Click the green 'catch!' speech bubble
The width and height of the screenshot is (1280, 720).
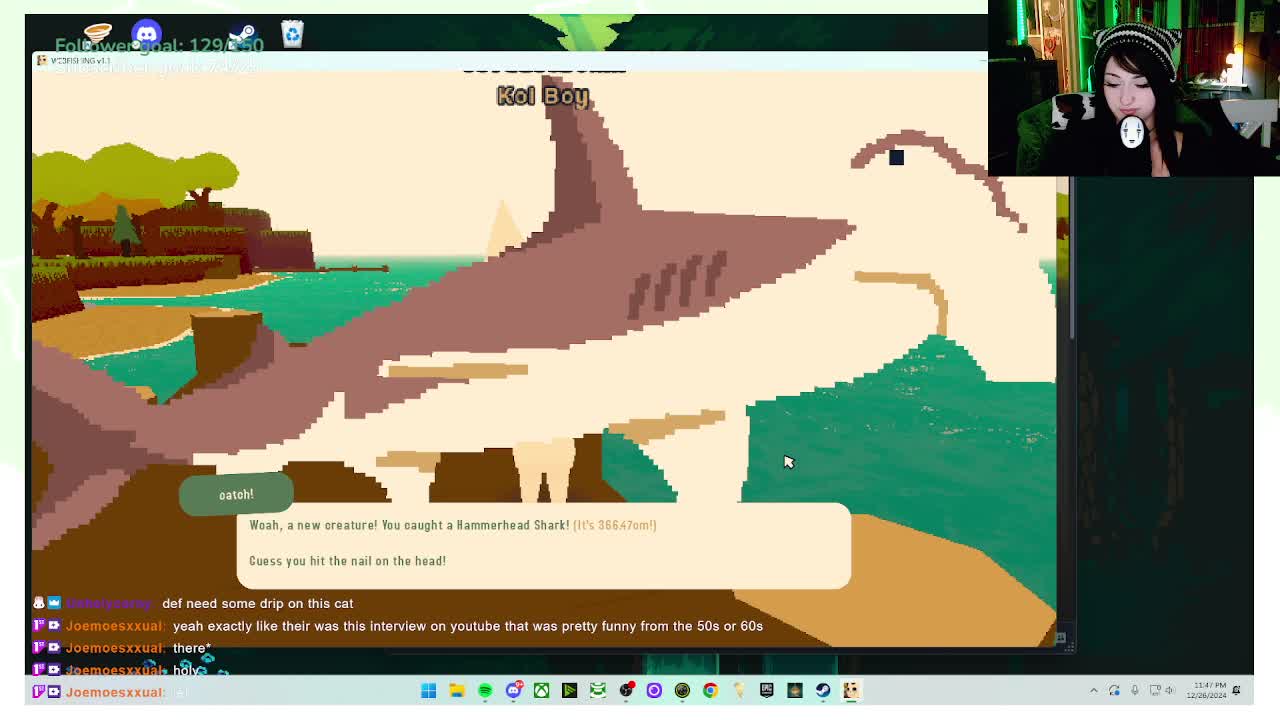click(236, 494)
